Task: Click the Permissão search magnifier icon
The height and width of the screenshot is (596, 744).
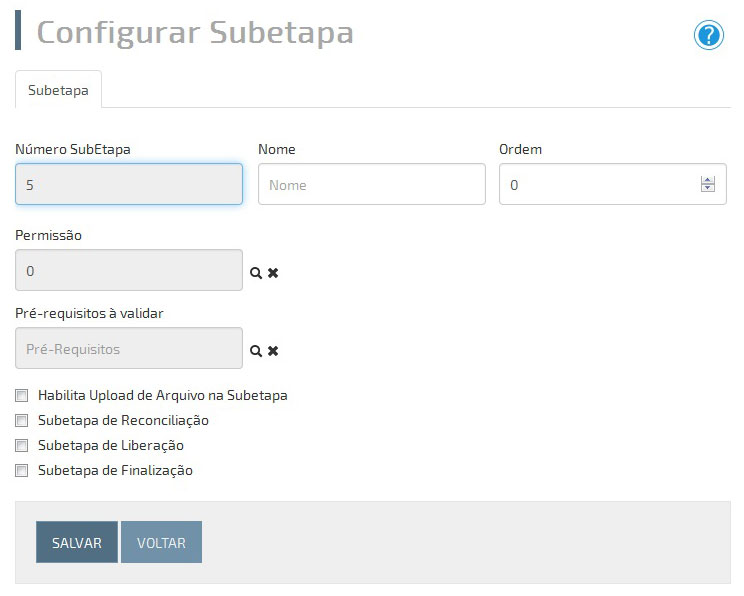Action: 256,273
